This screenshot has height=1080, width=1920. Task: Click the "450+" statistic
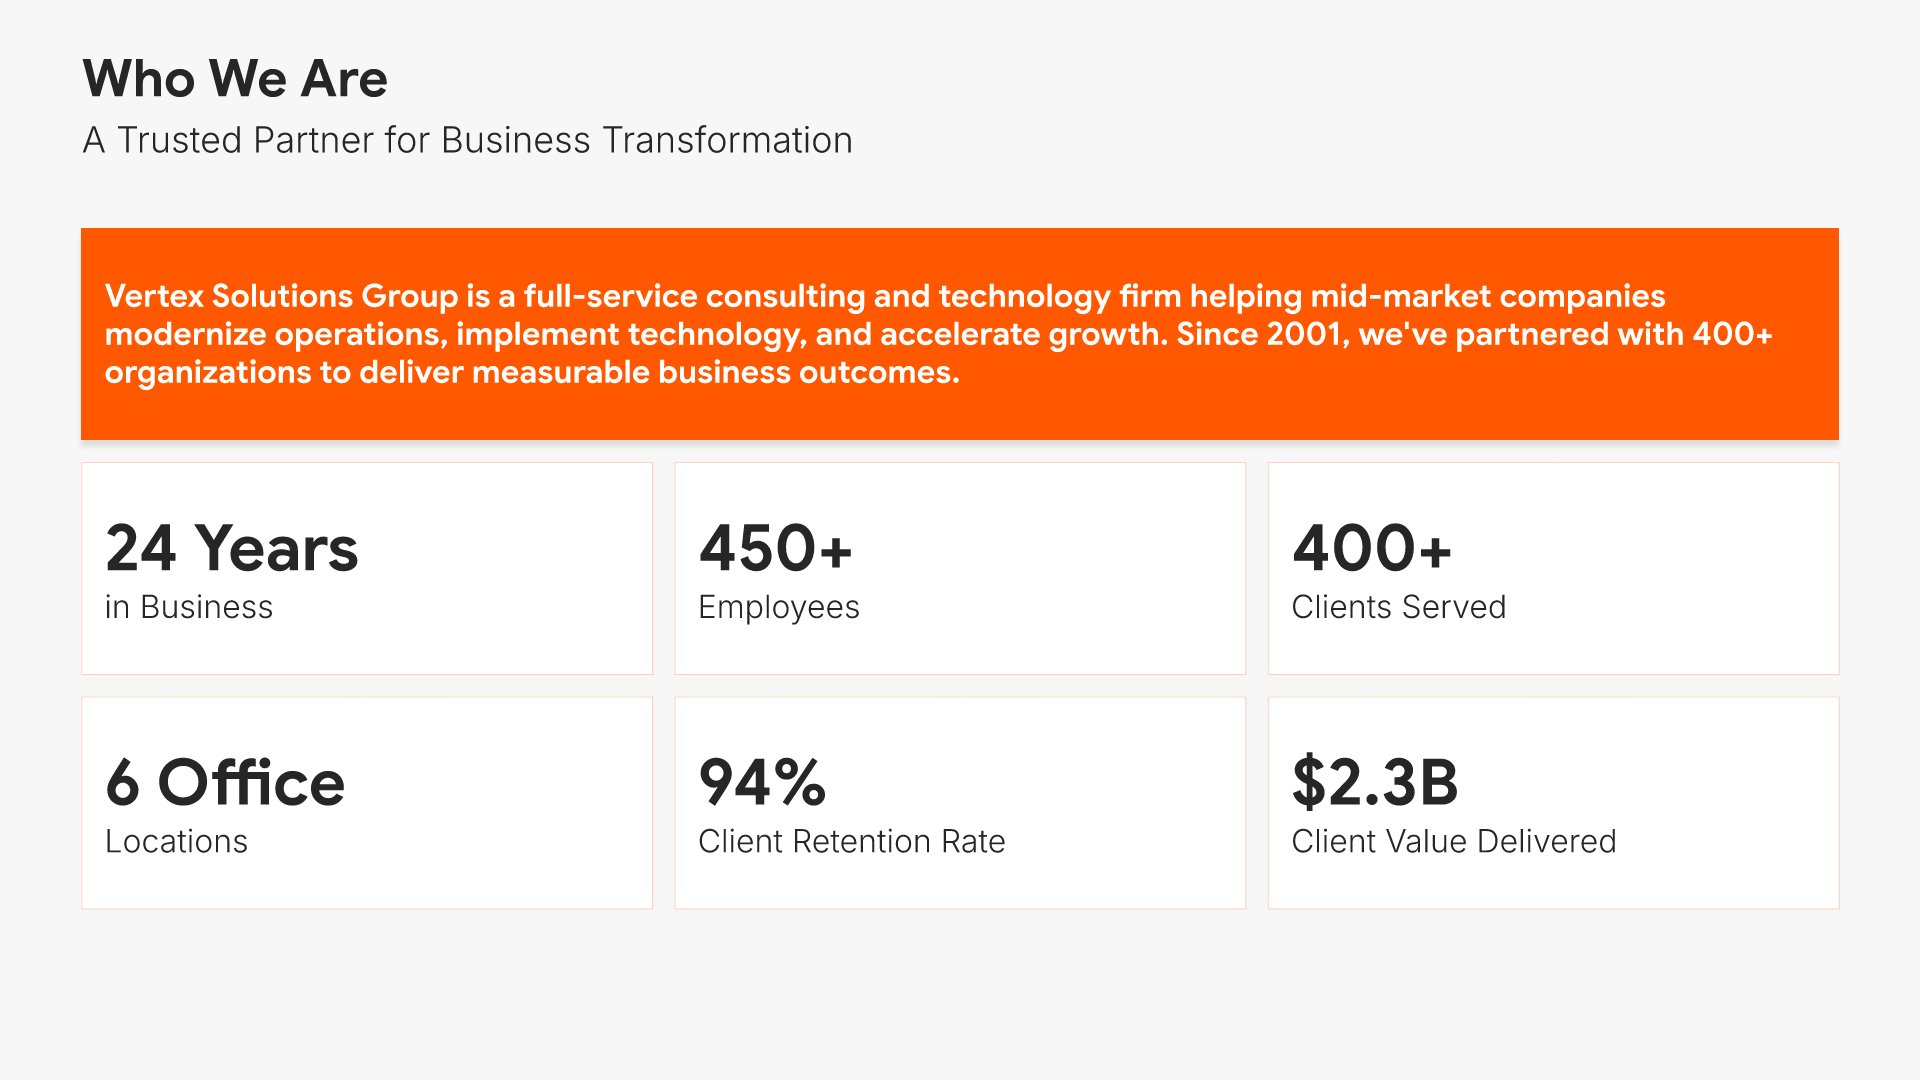point(775,548)
